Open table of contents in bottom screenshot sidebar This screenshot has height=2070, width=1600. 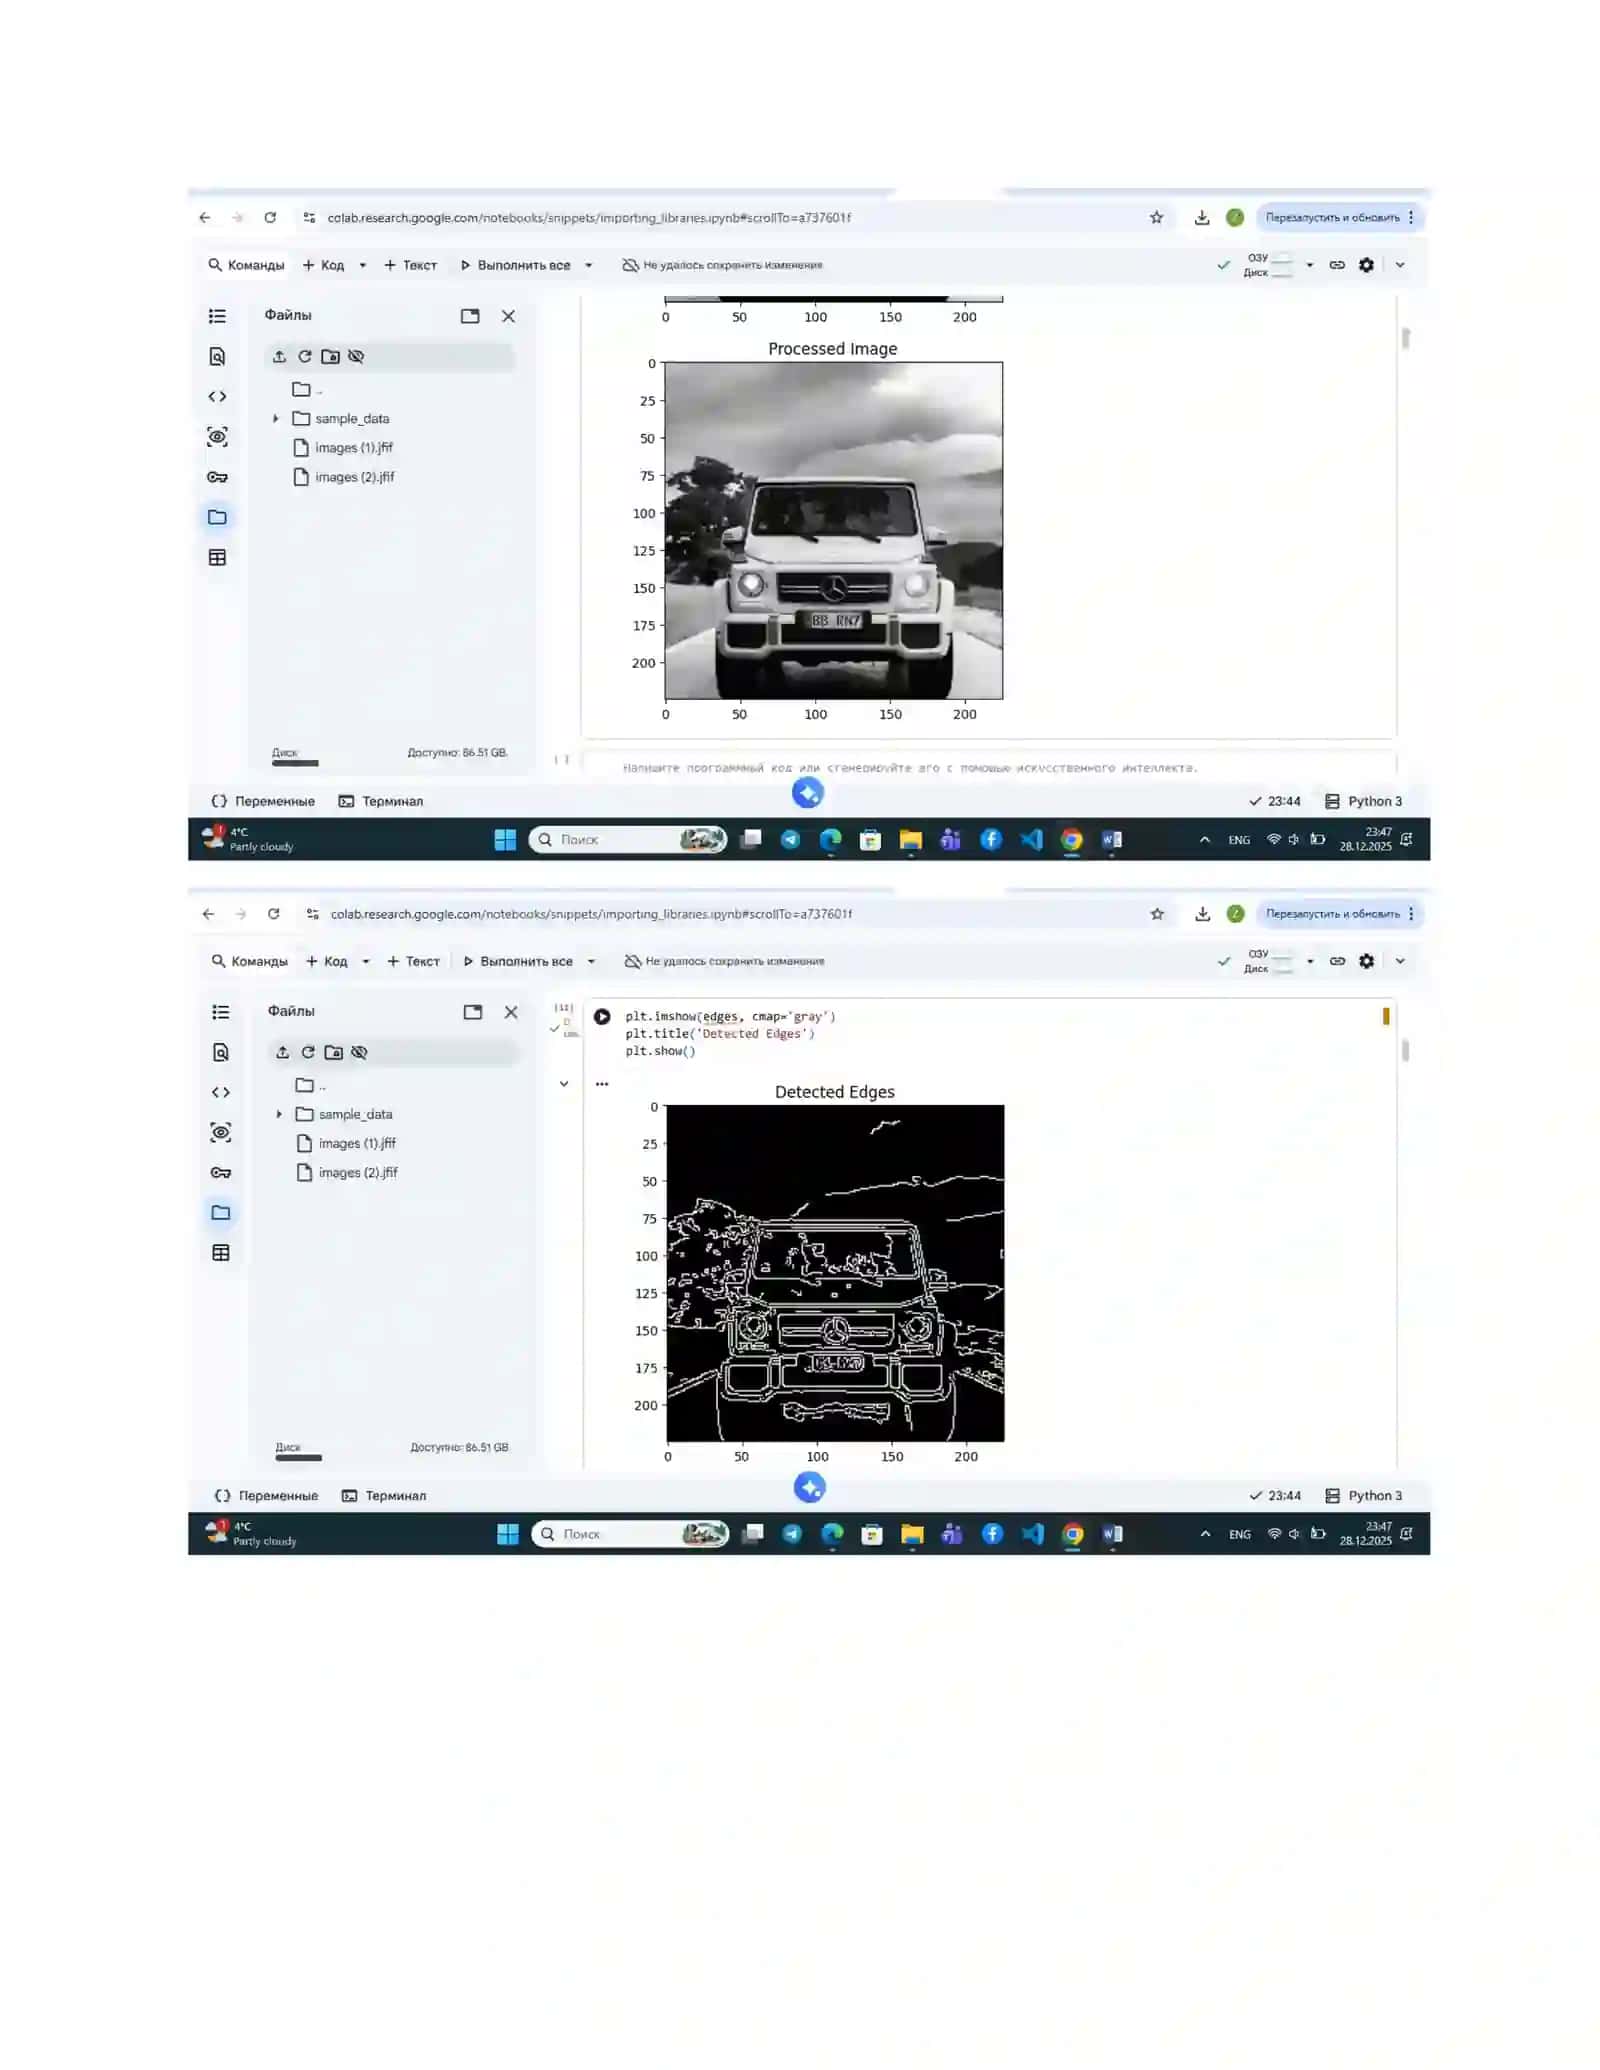[x=221, y=1012]
